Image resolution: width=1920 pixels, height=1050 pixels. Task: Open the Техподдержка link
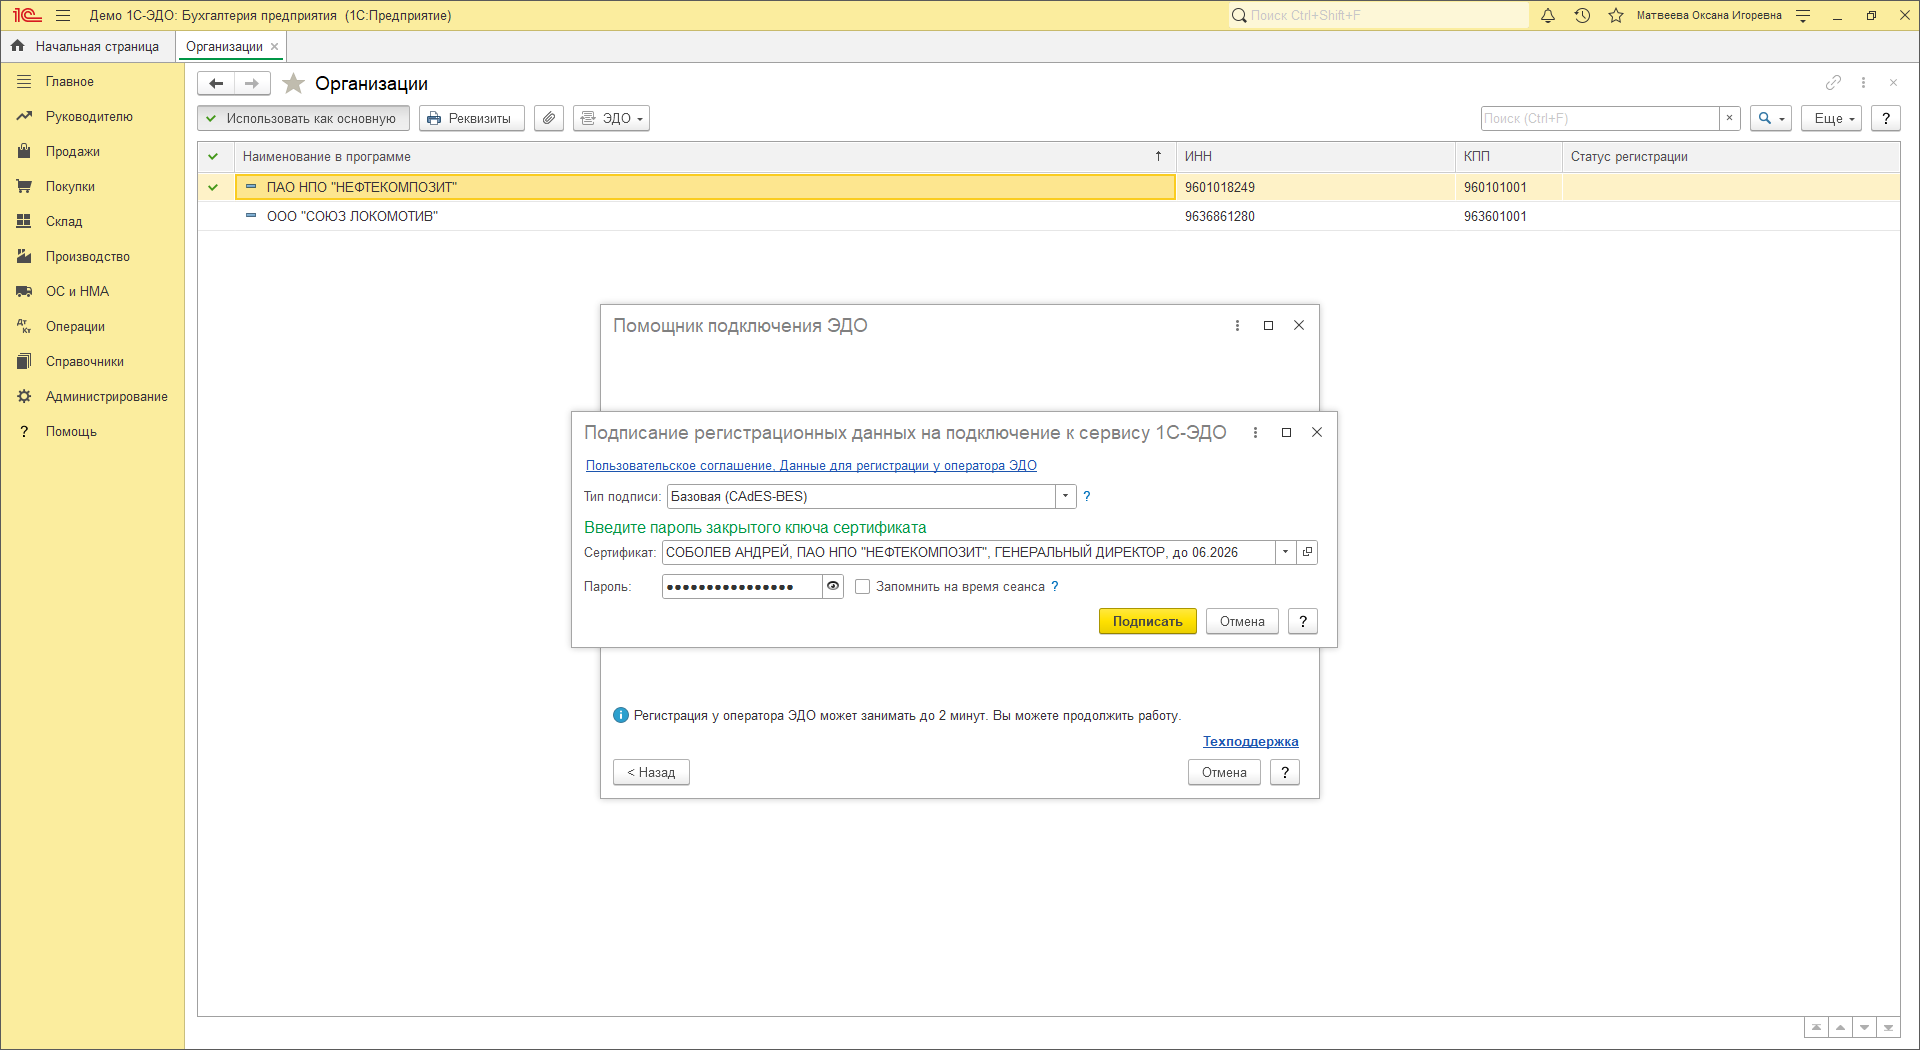point(1250,741)
